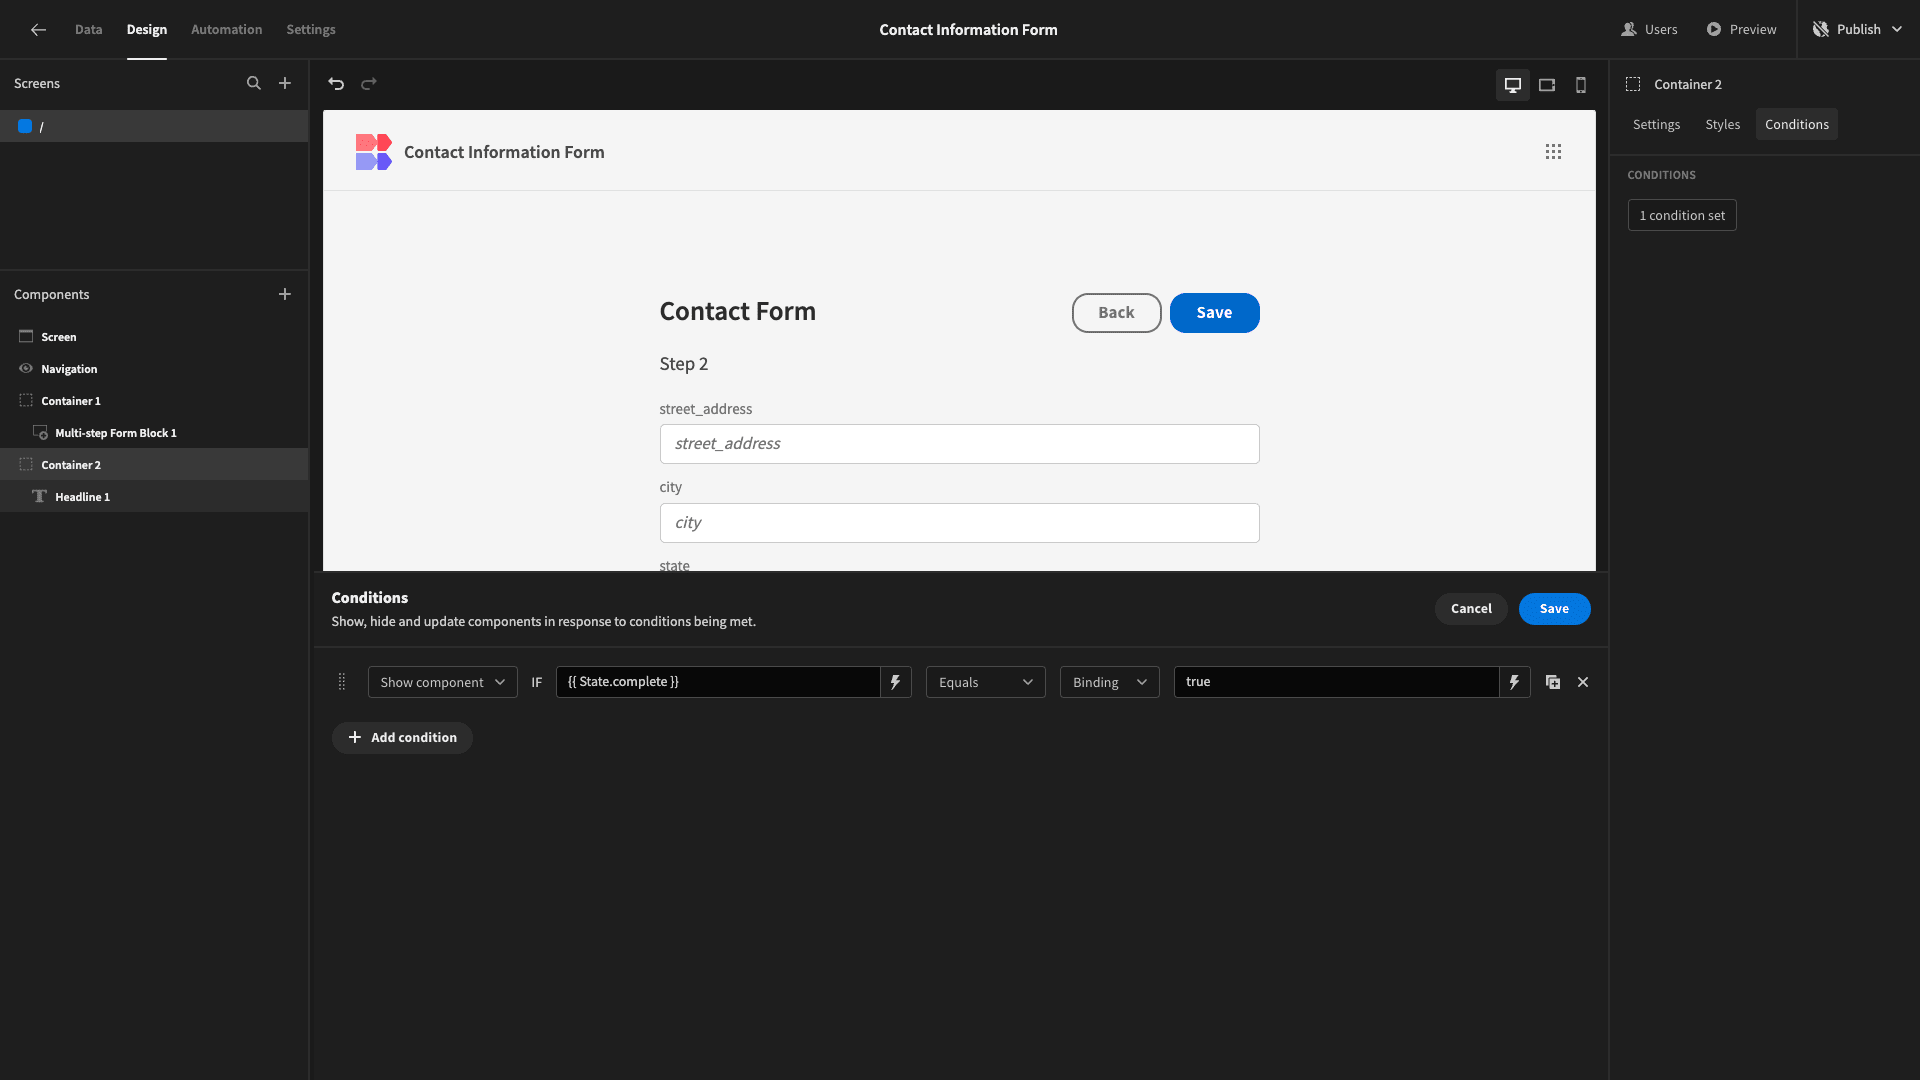The width and height of the screenshot is (1920, 1080).
Task: Select Multi-step Form Block 1
Action: pyautogui.click(x=154, y=433)
